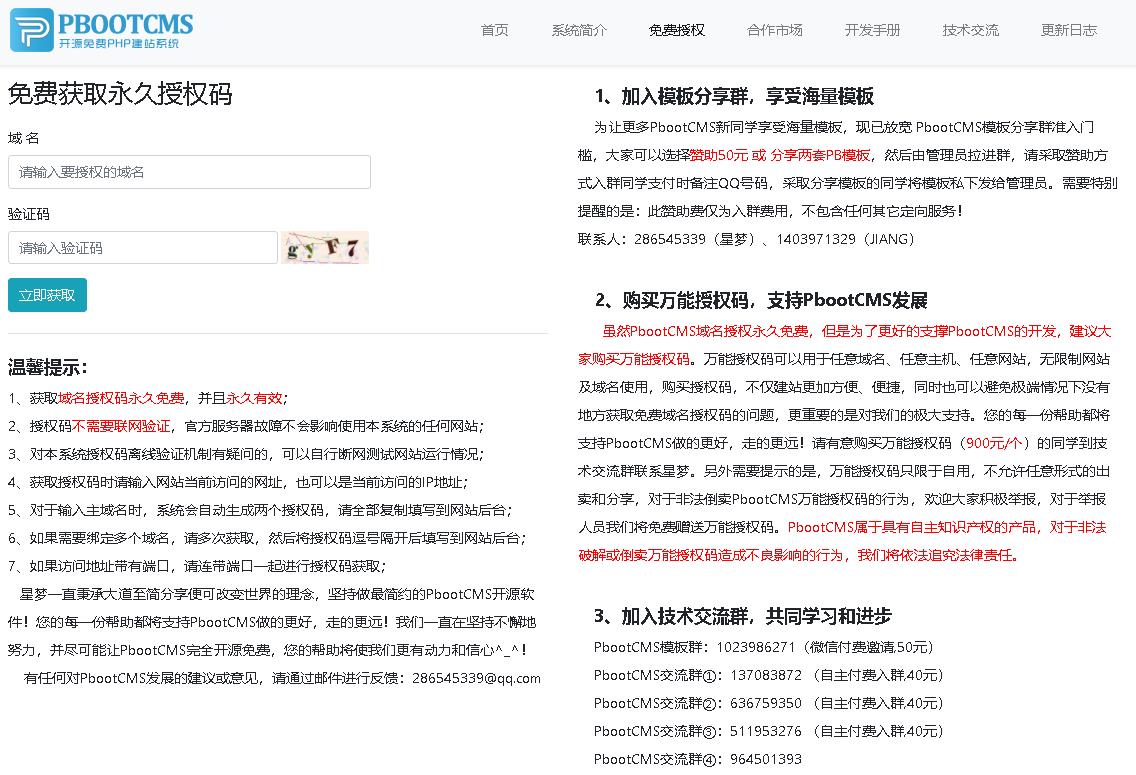Open the 系统简介 nav item
The height and width of the screenshot is (775, 1136).
click(x=579, y=30)
